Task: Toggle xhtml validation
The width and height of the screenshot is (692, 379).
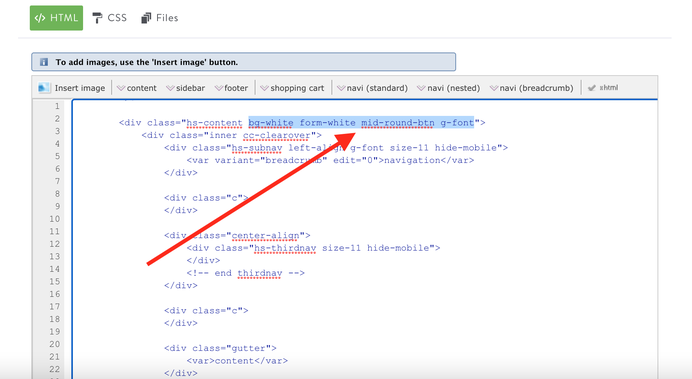Action: [x=603, y=88]
